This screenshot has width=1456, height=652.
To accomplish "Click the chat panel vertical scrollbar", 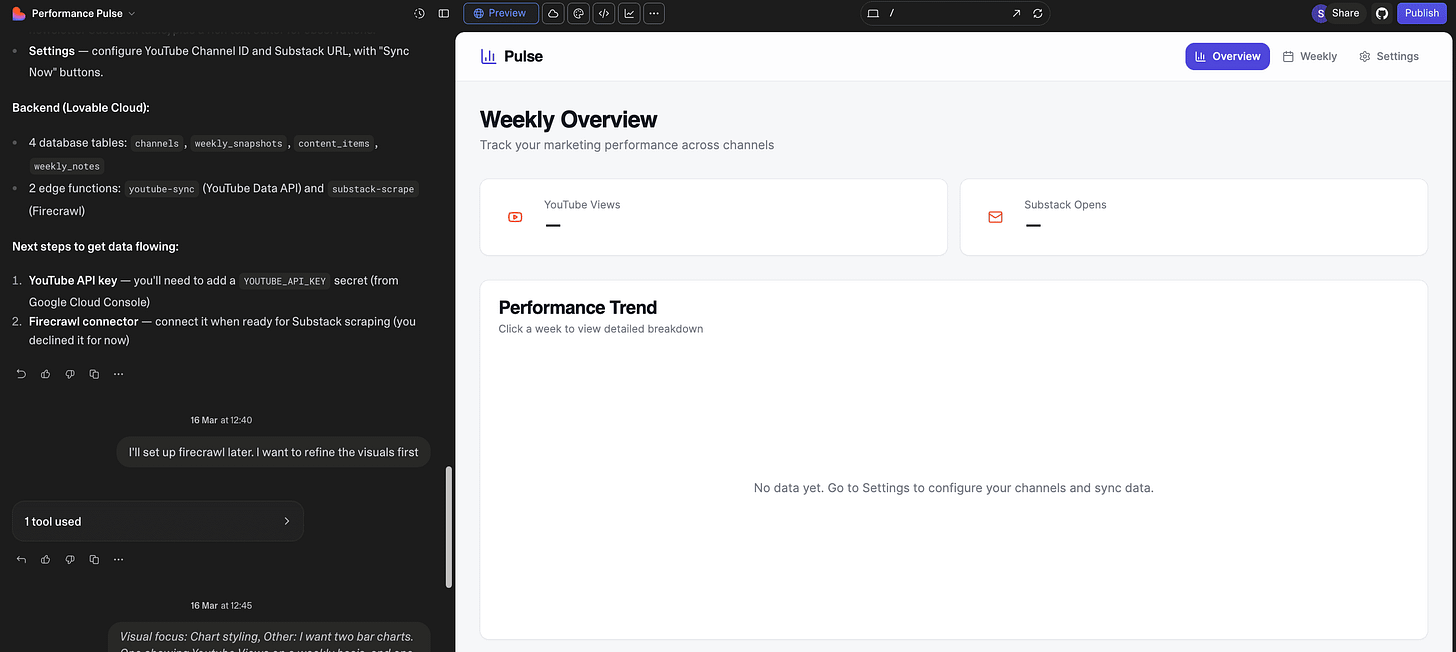I will (x=448, y=527).
